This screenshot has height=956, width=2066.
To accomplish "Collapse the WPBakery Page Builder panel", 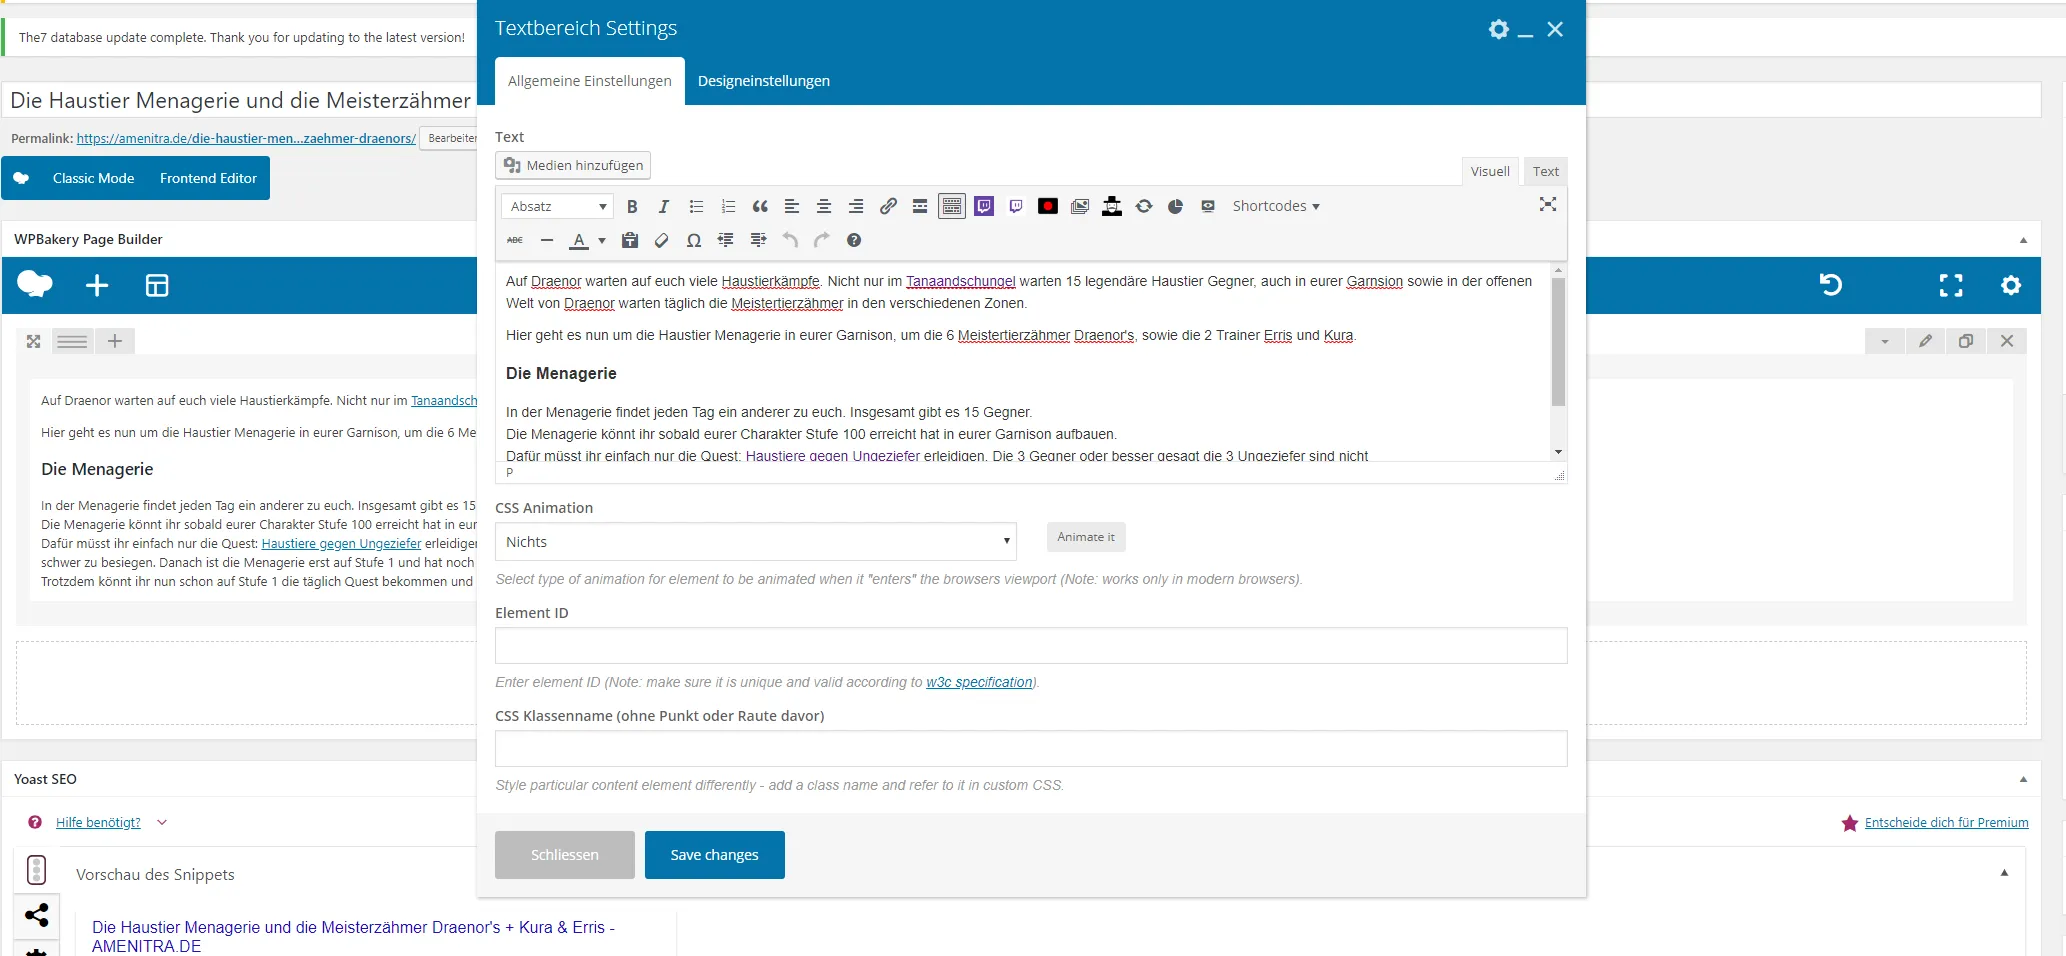I will point(2023,240).
